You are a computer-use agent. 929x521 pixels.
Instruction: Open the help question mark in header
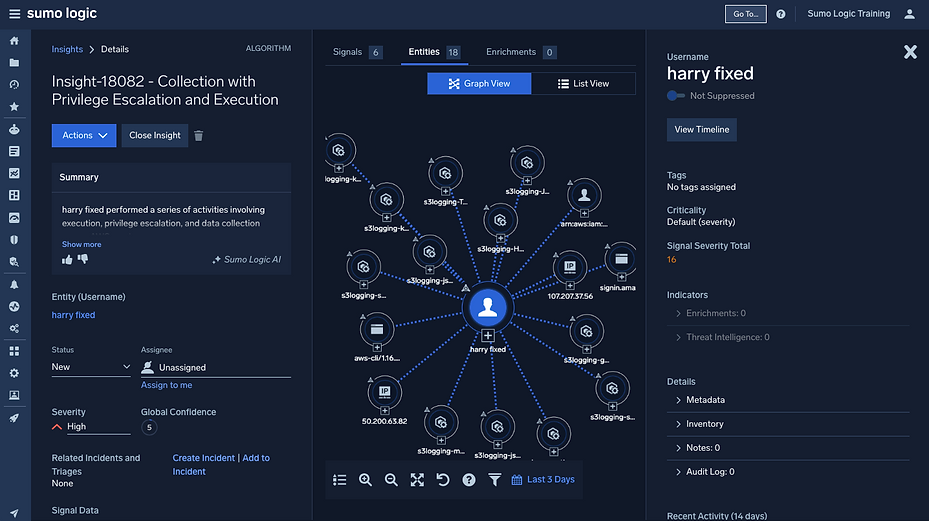[x=781, y=14]
